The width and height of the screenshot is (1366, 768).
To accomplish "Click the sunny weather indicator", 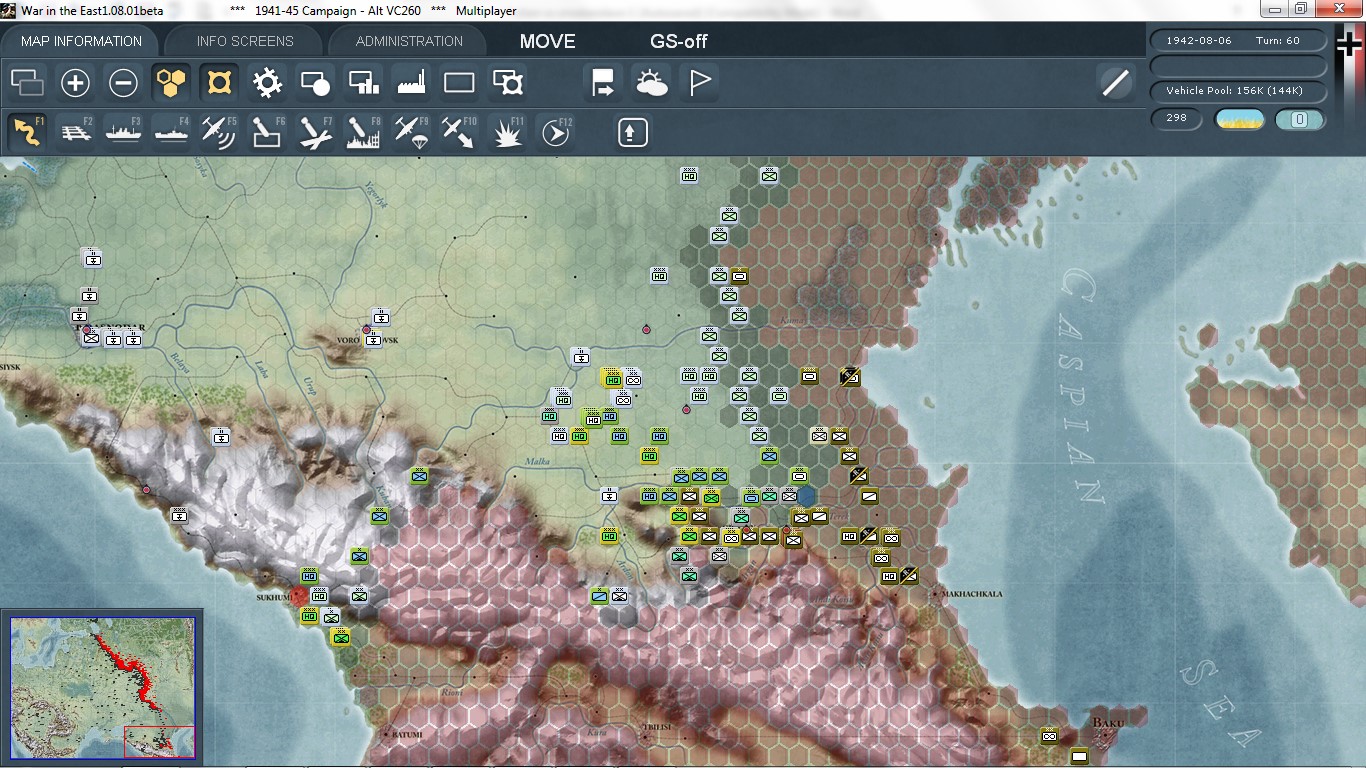I will (1239, 119).
